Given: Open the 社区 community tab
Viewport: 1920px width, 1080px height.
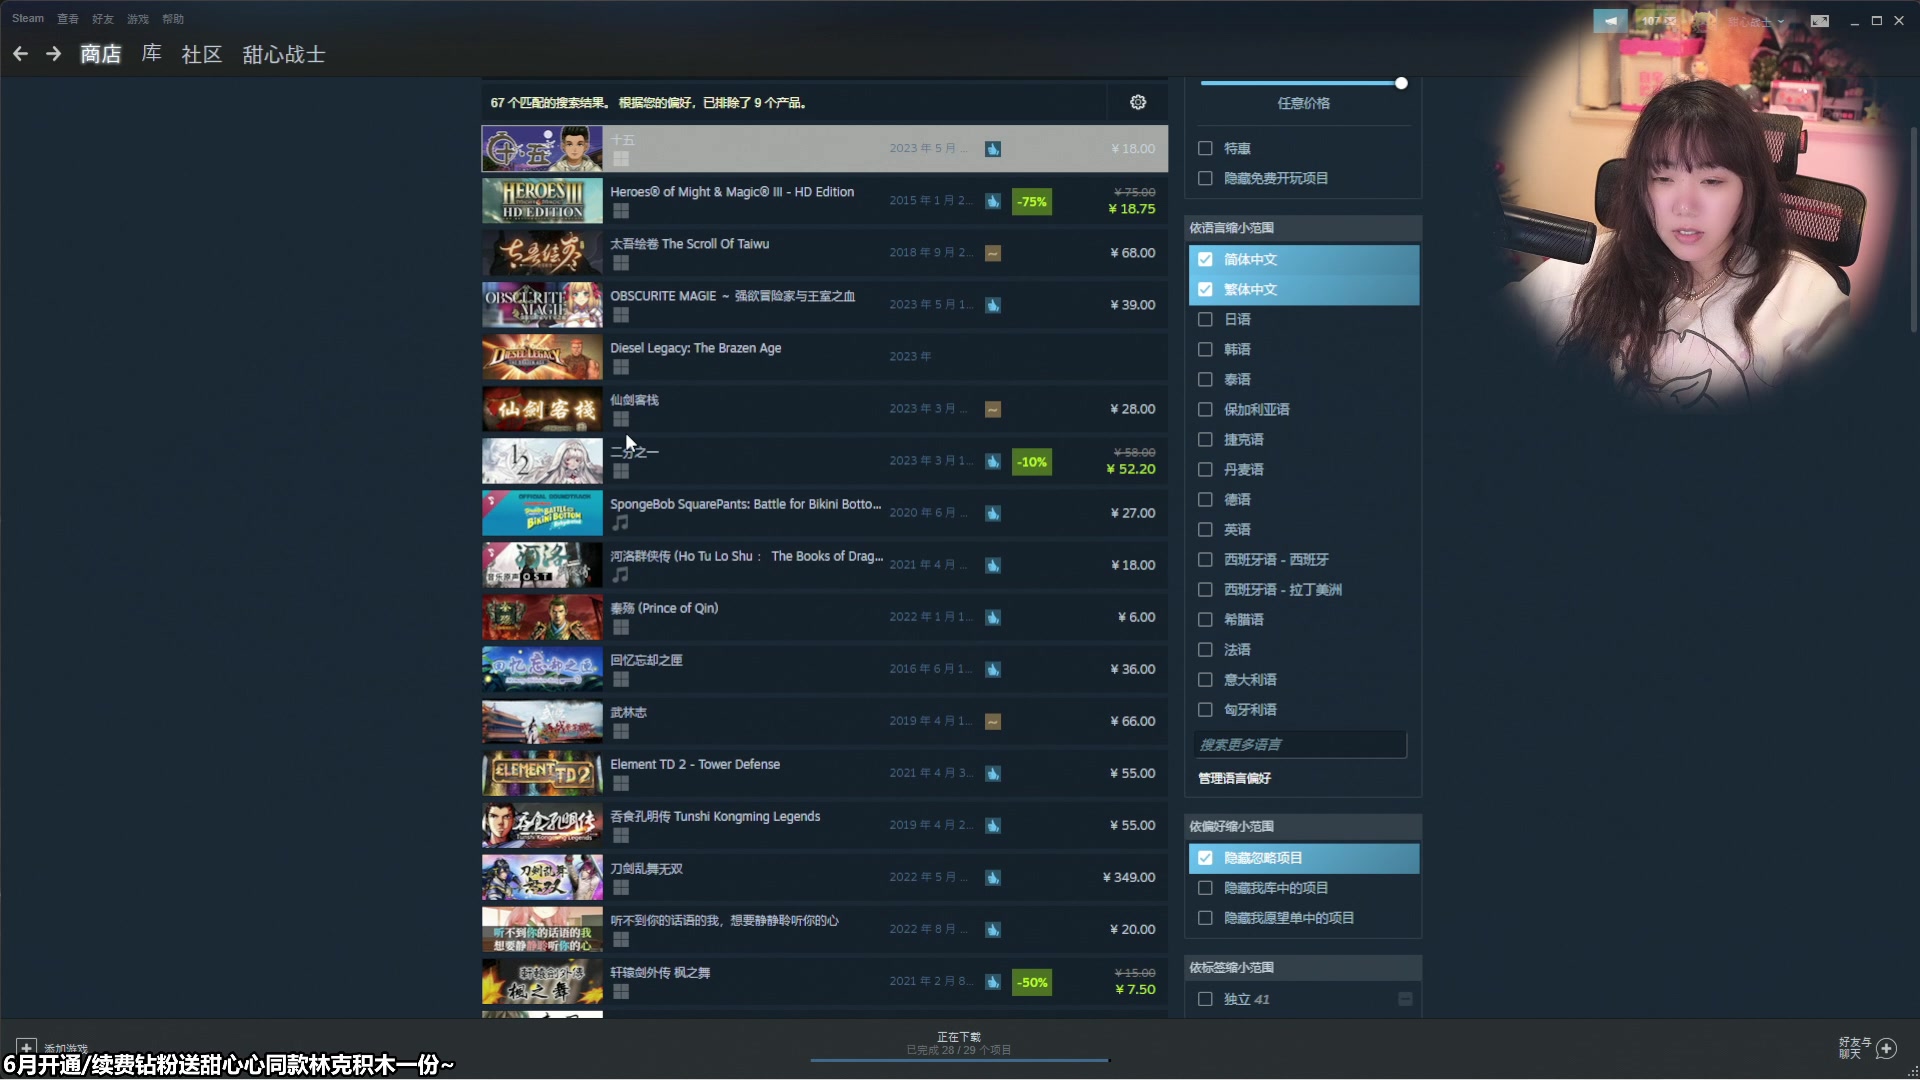Looking at the screenshot, I should (x=202, y=54).
